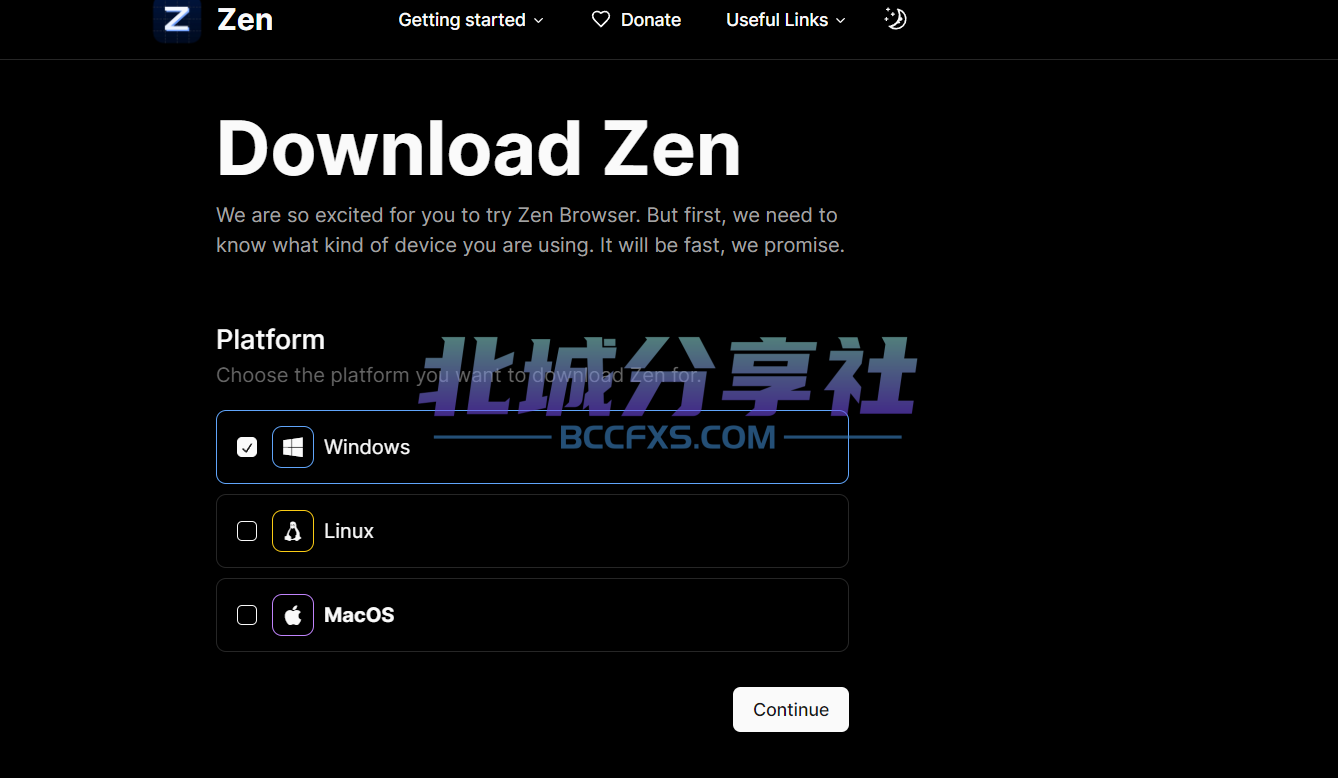The height and width of the screenshot is (778, 1338).
Task: Select the MacOS label text
Action: point(359,615)
